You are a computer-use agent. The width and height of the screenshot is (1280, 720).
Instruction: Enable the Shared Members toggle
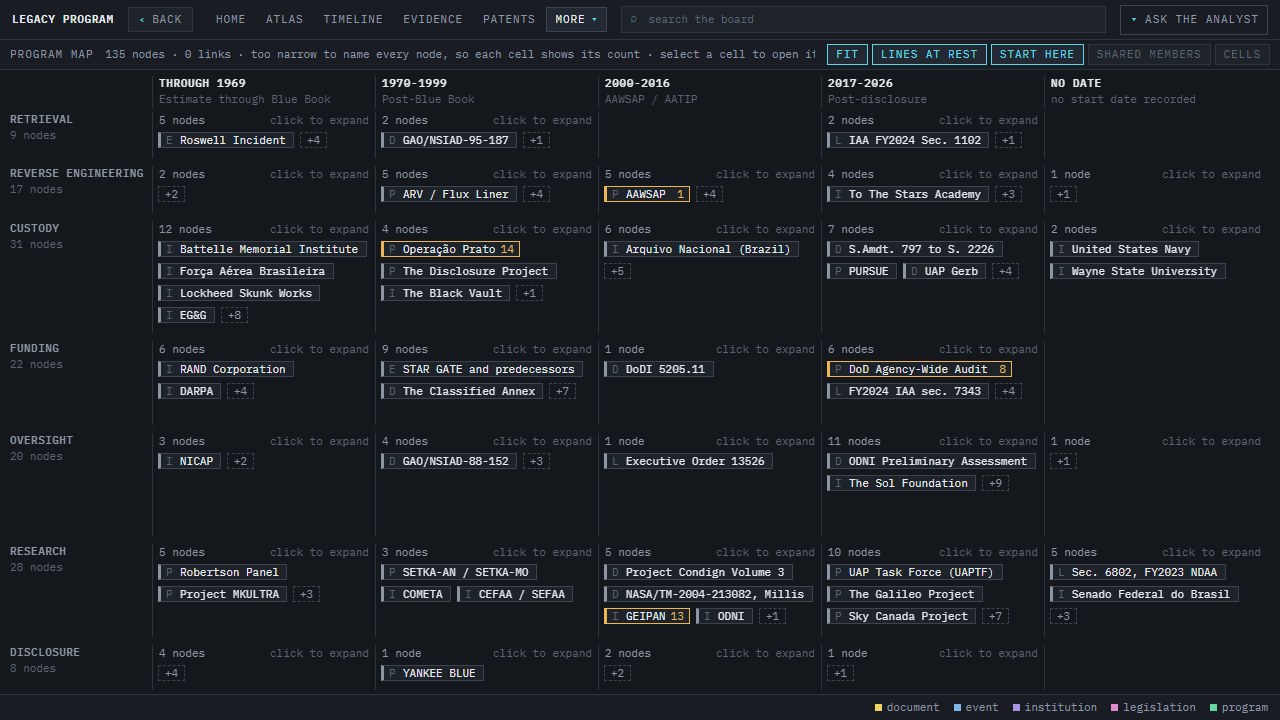tap(1148, 54)
